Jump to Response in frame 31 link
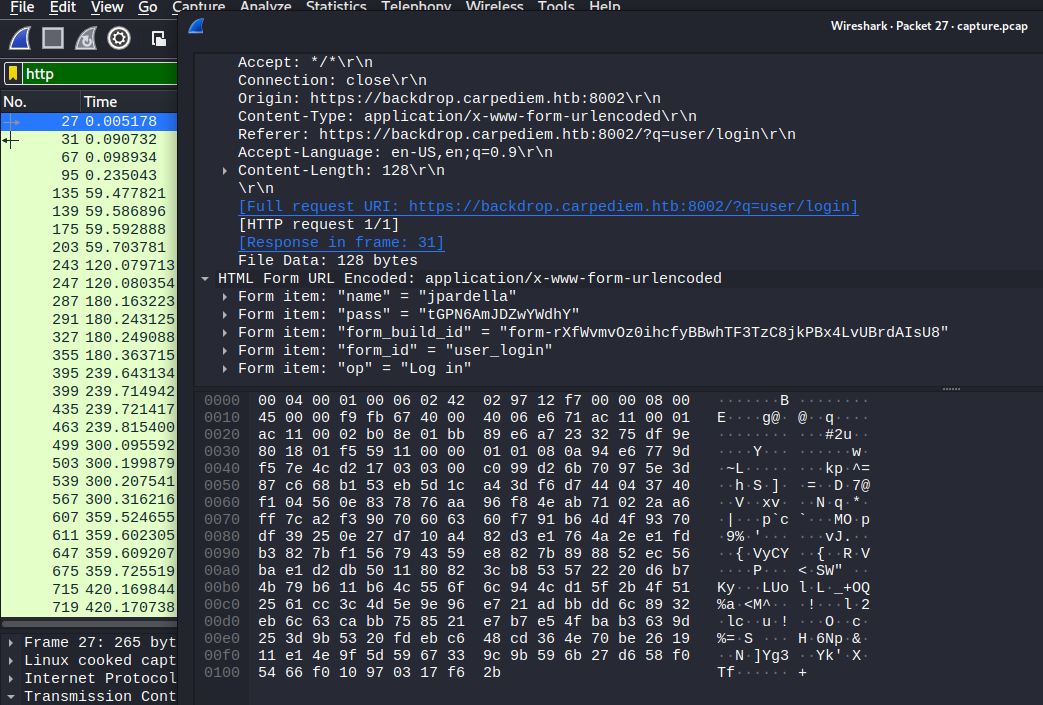1043x705 pixels. [x=340, y=243]
